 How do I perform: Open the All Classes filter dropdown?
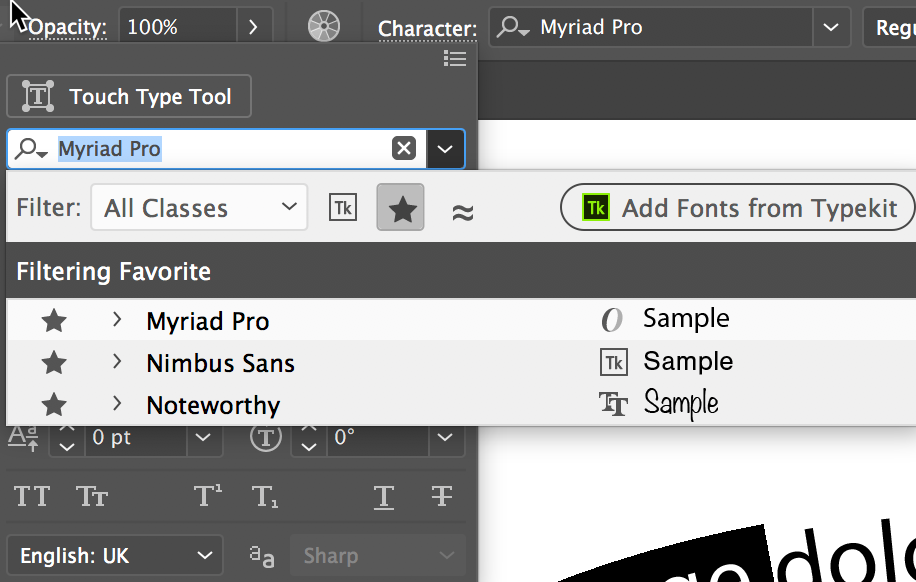click(x=199, y=208)
